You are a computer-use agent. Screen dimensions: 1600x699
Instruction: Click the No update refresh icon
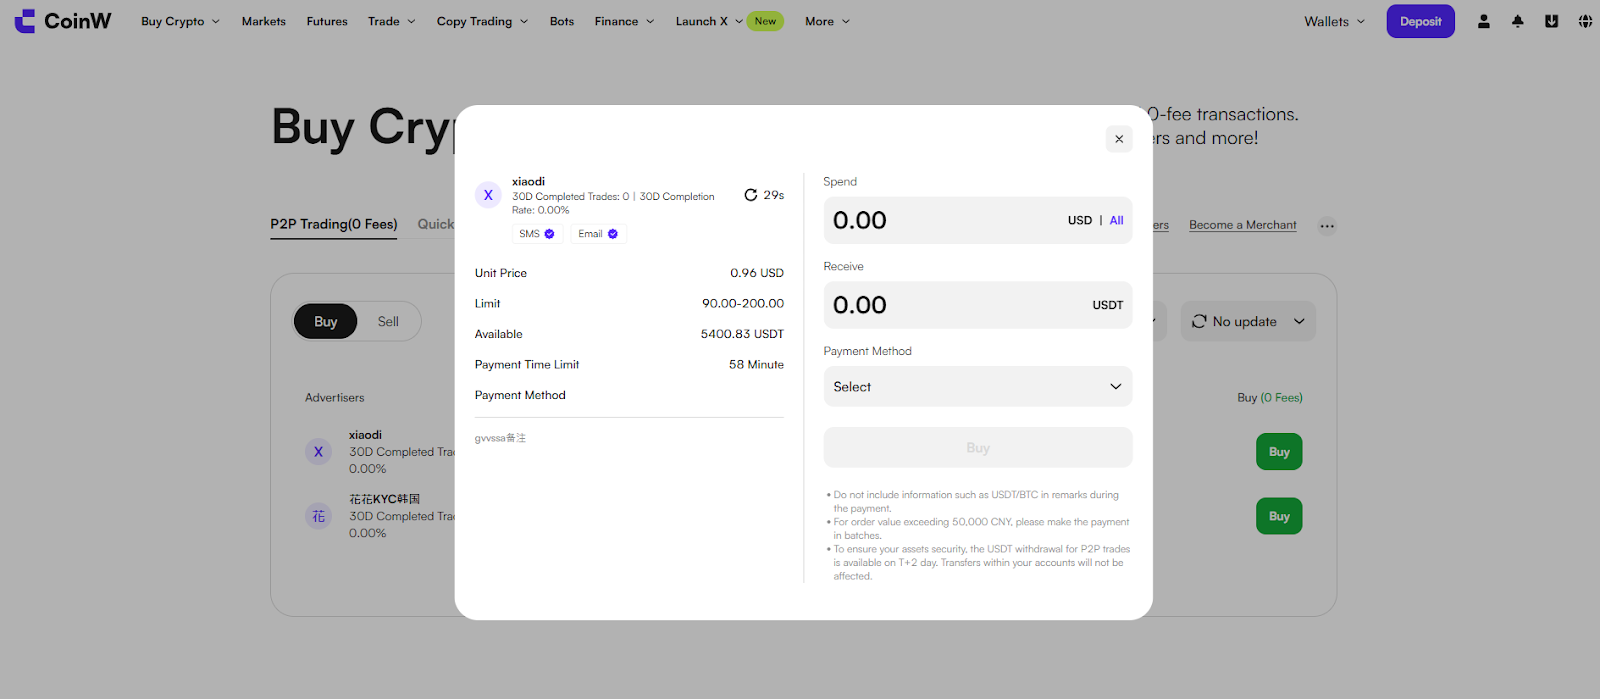pos(1199,321)
